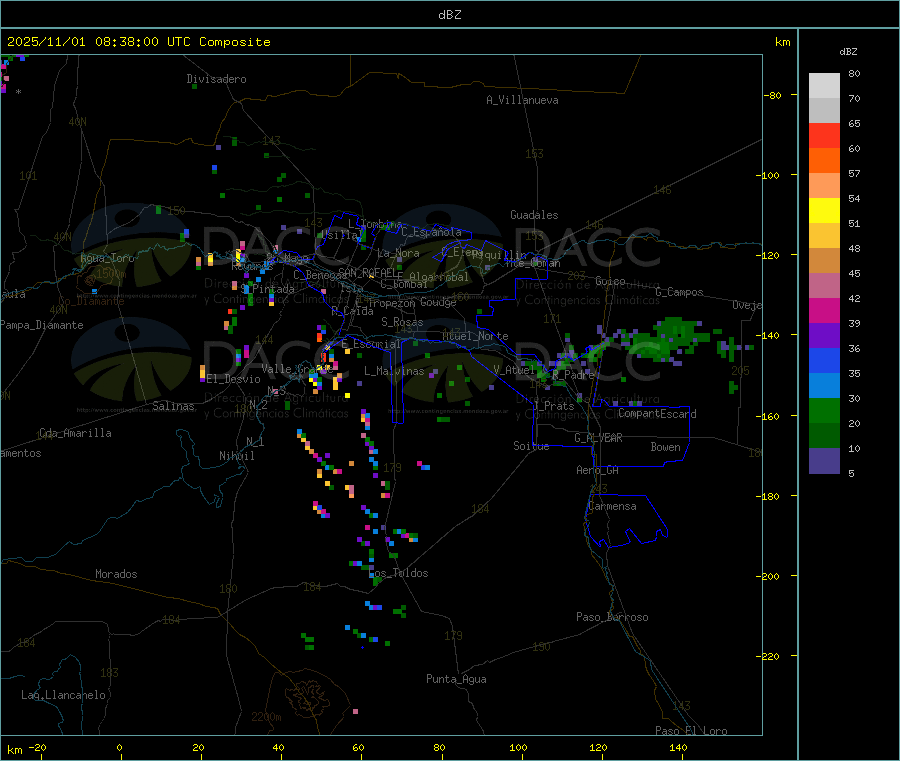Viewport: 900px width, 761px height.
Task: Click the Nihuil location label
Action: click(x=237, y=456)
